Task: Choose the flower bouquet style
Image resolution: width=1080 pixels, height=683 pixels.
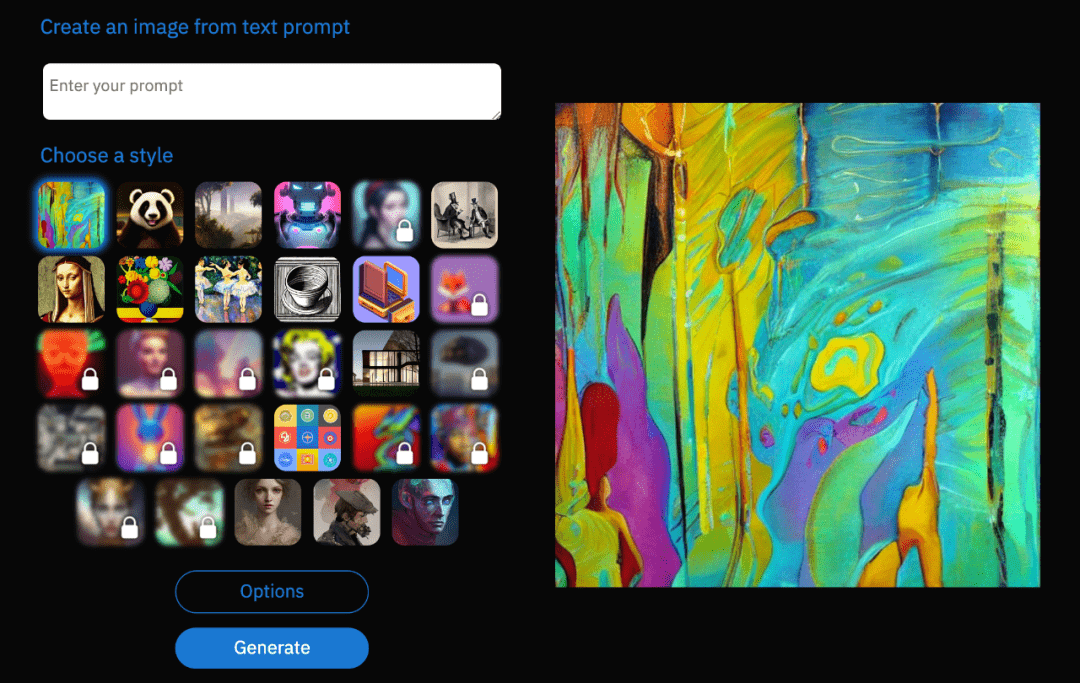Action: [149, 289]
